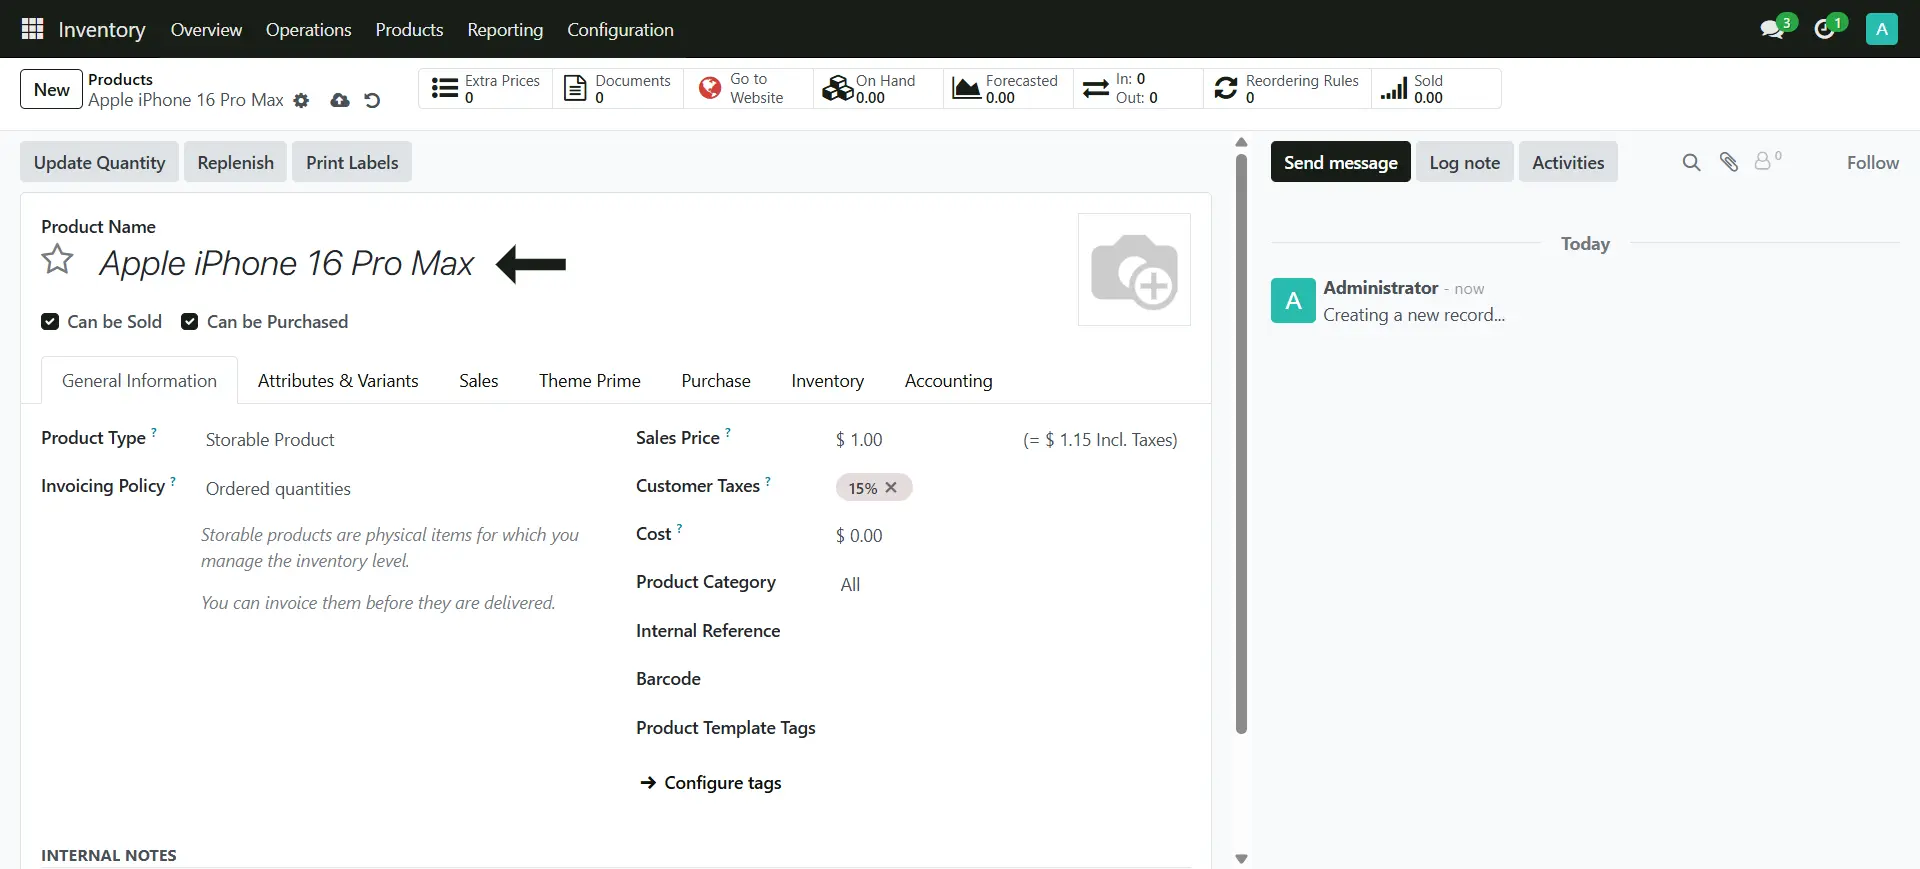Uncheck the Can be Sold checkbox
Screen dimensions: 1920x869
[50, 322]
